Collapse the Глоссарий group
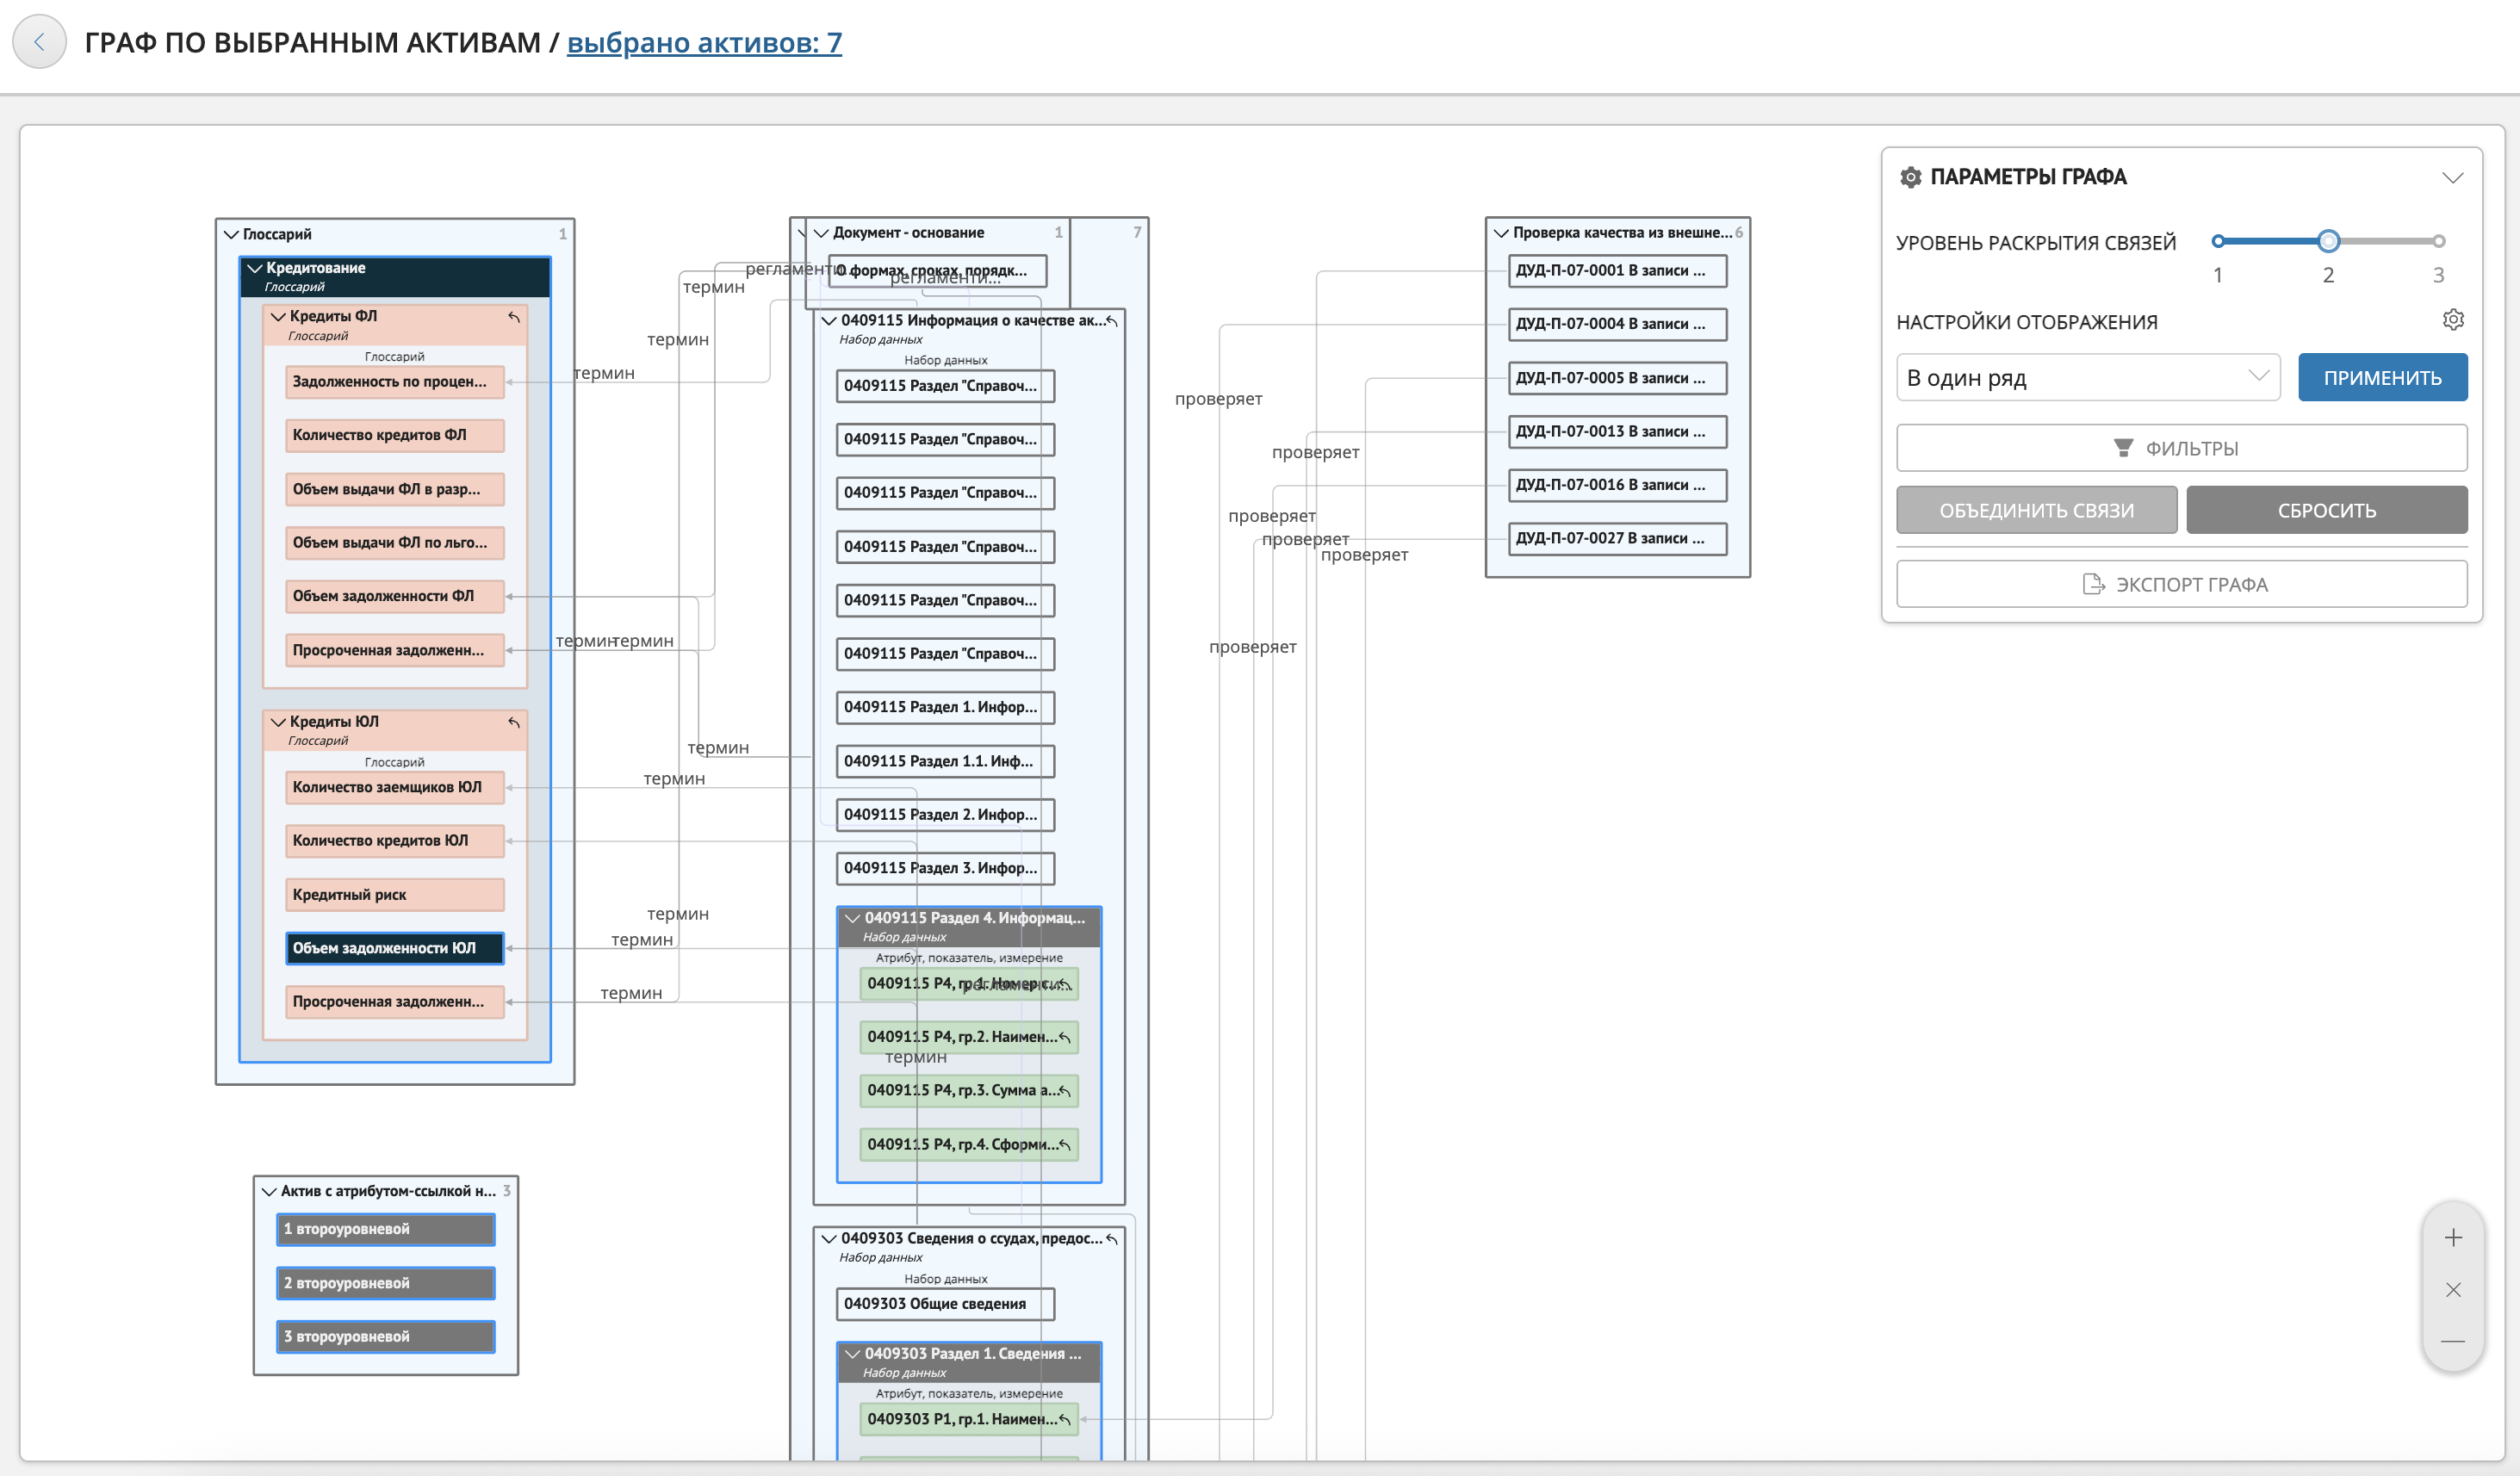The width and height of the screenshot is (2520, 1476). [231, 234]
